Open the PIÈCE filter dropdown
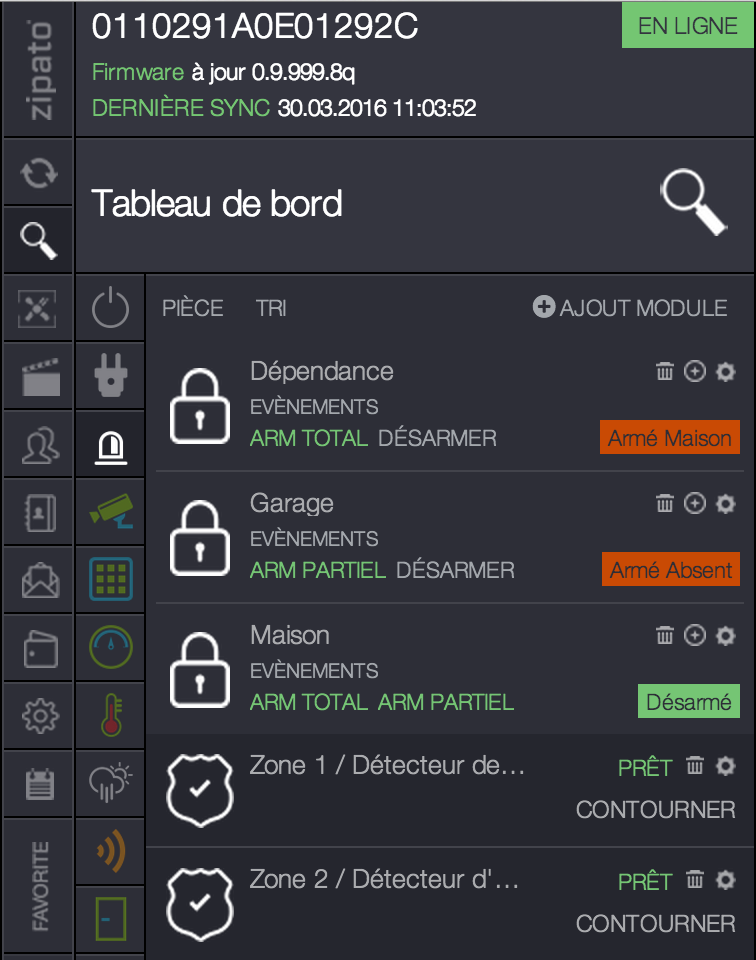This screenshot has width=756, height=960. [x=192, y=308]
